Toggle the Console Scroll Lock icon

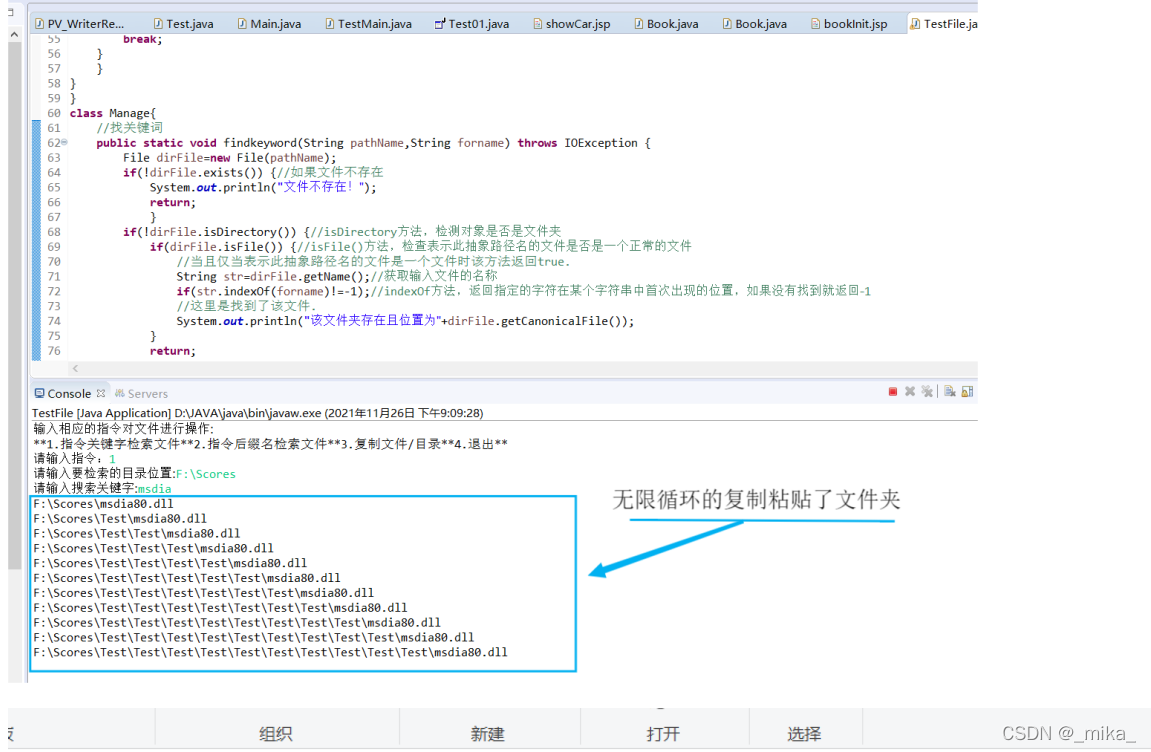point(967,391)
